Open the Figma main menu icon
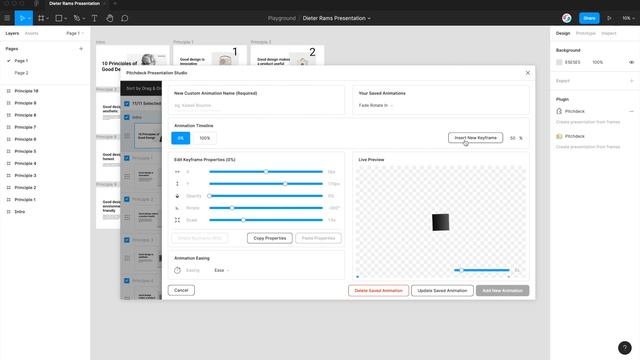This screenshot has width=640, height=360. coord(7,18)
